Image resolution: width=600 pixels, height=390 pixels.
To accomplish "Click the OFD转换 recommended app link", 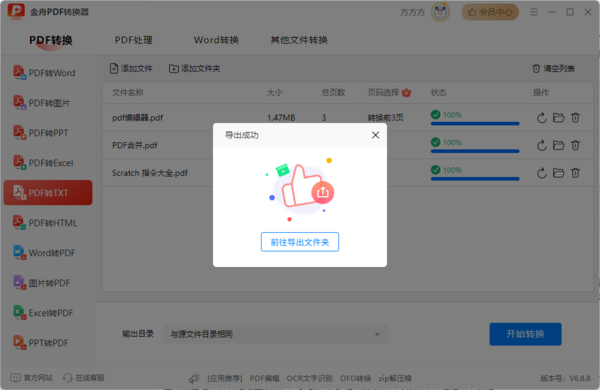I will pyautogui.click(x=355, y=379).
